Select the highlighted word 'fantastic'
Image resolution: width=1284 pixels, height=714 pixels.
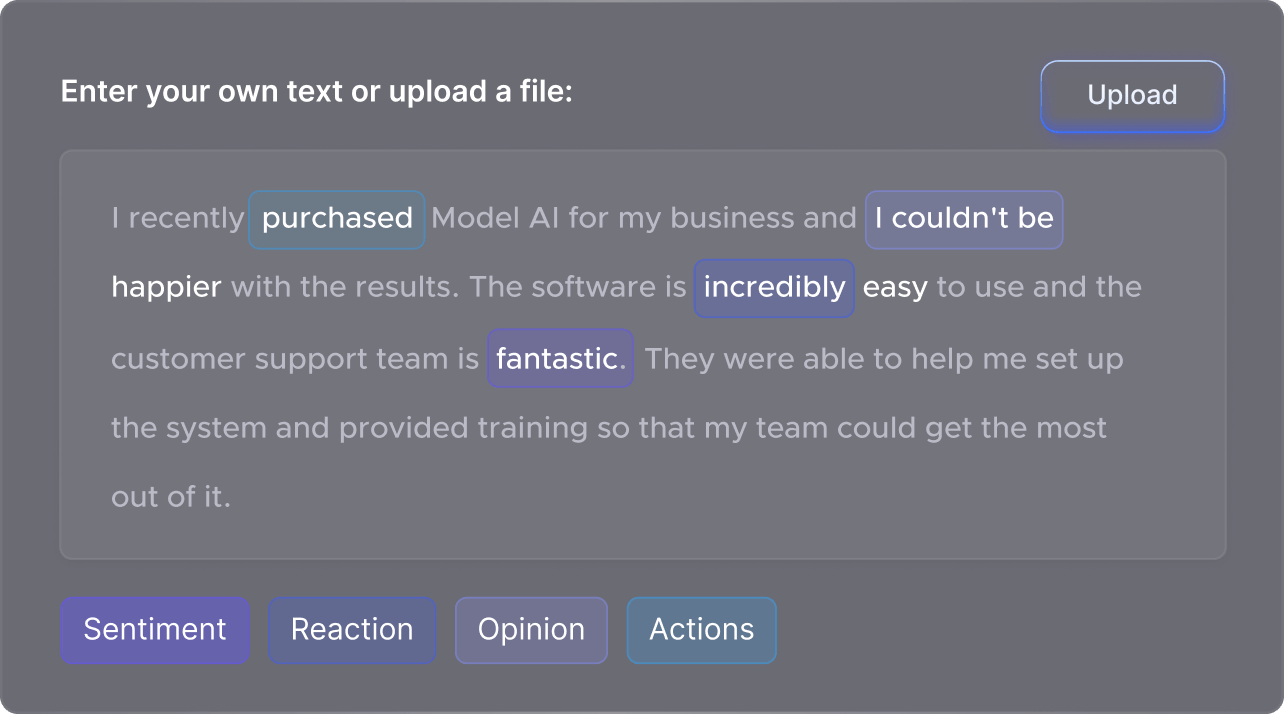(x=559, y=358)
